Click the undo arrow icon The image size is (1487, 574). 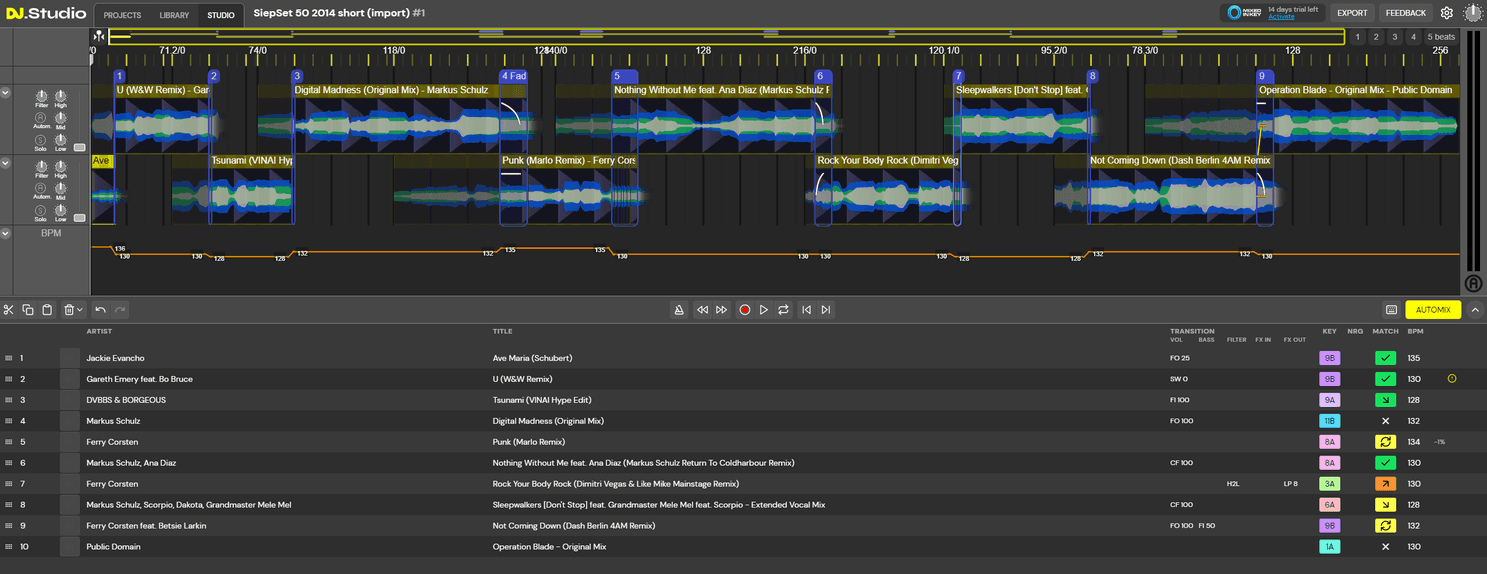[101, 310]
